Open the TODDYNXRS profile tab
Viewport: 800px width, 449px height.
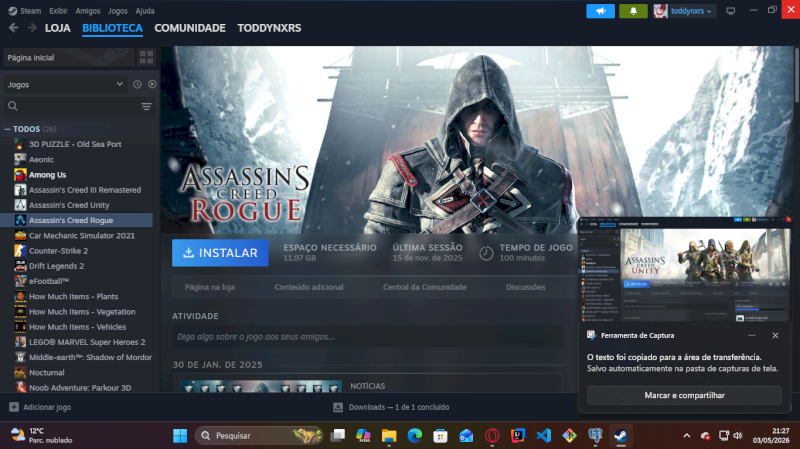point(269,28)
